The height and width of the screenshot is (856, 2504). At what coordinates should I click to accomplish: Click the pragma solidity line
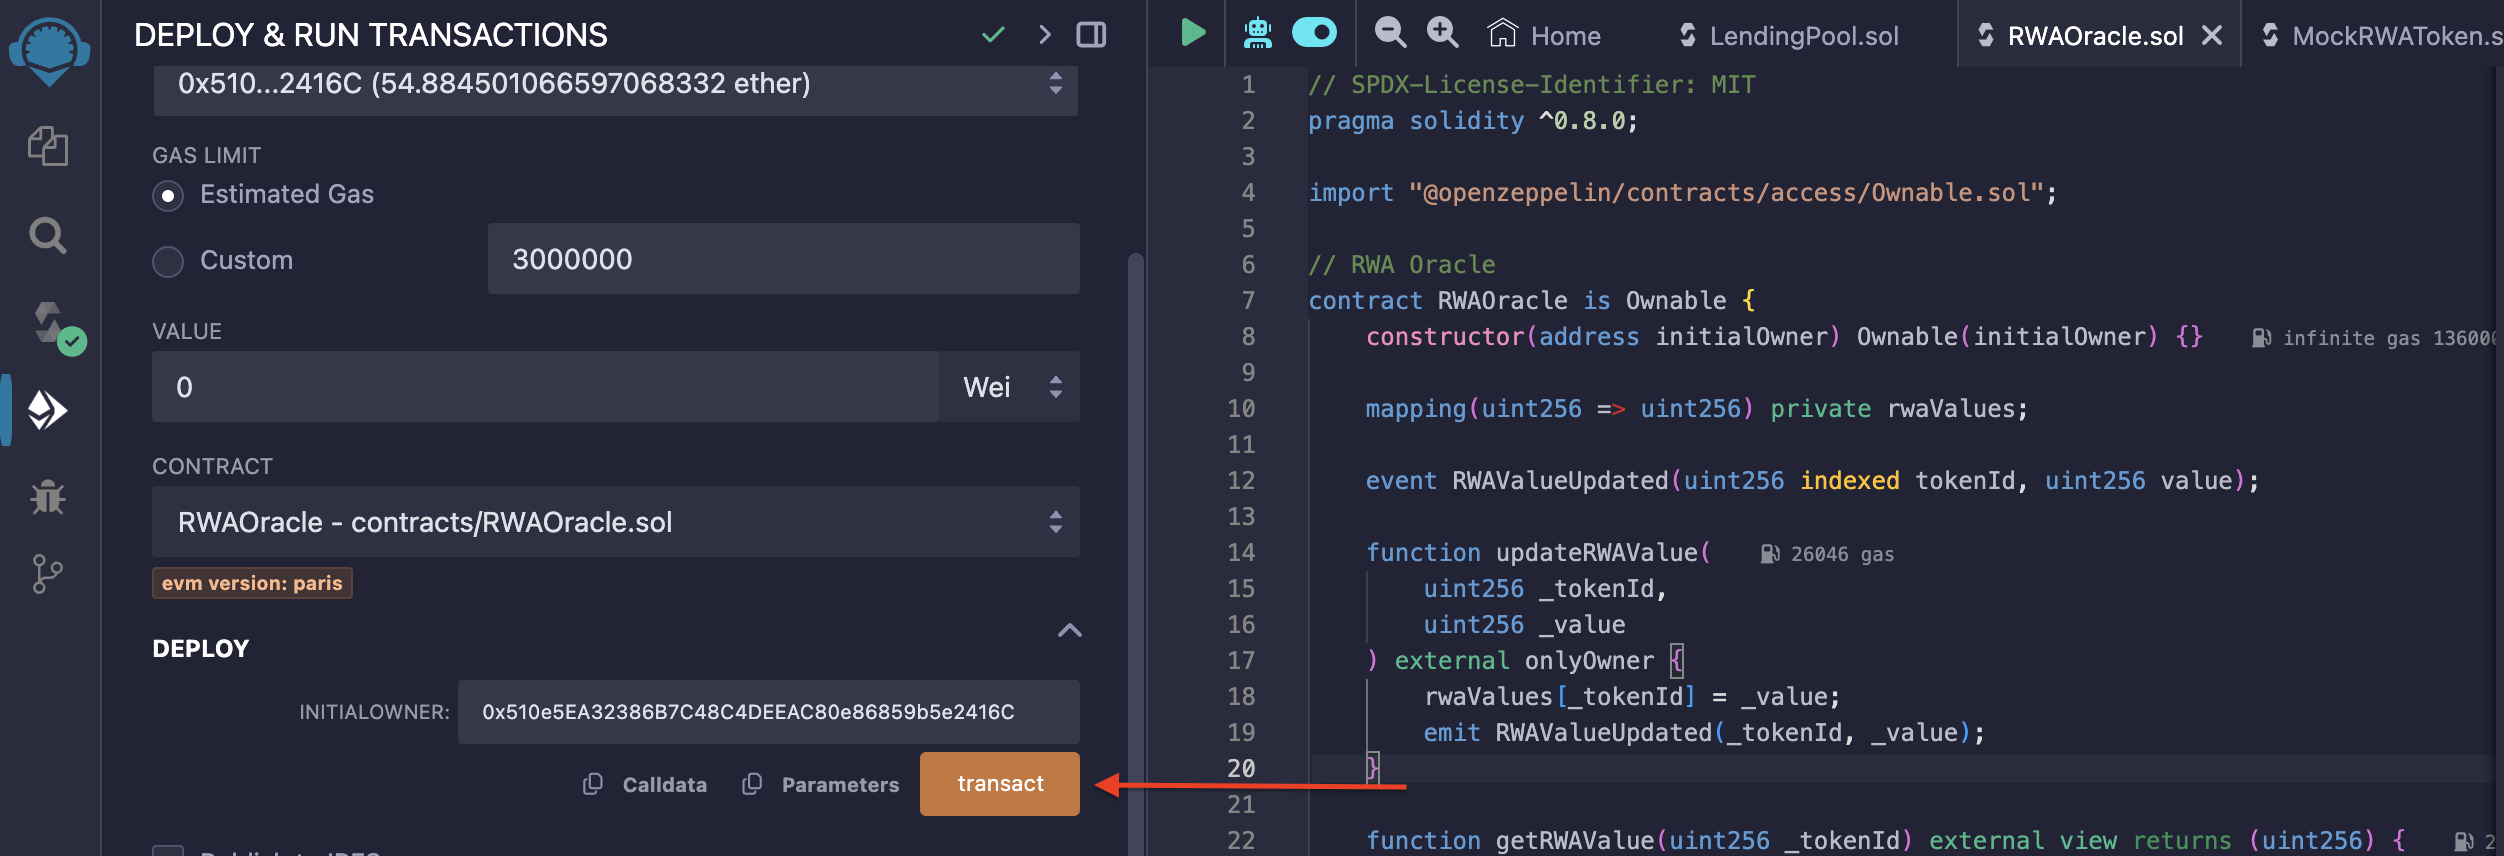pyautogui.click(x=1473, y=121)
